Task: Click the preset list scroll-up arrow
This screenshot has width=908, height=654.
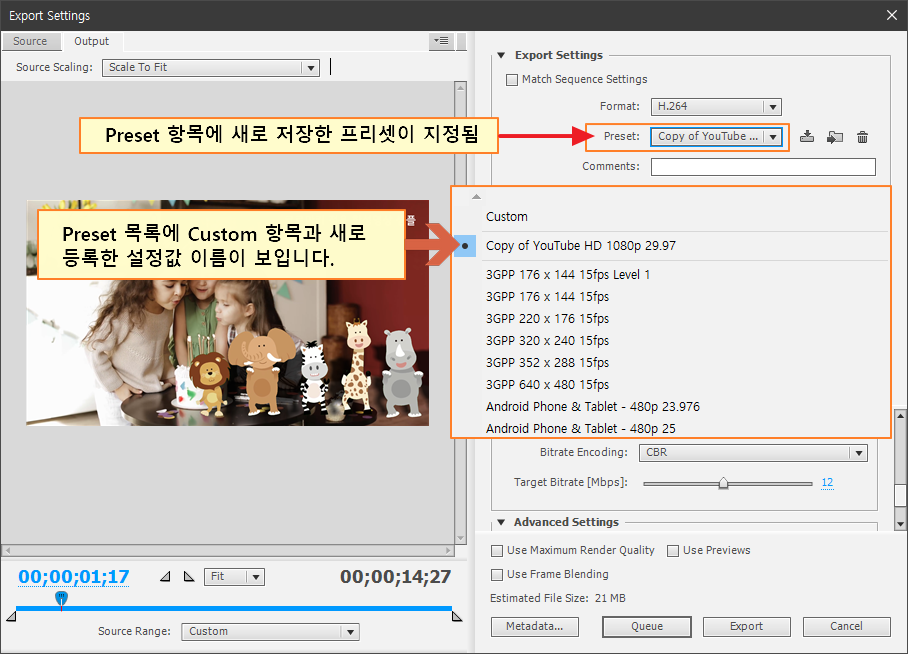Action: [476, 197]
